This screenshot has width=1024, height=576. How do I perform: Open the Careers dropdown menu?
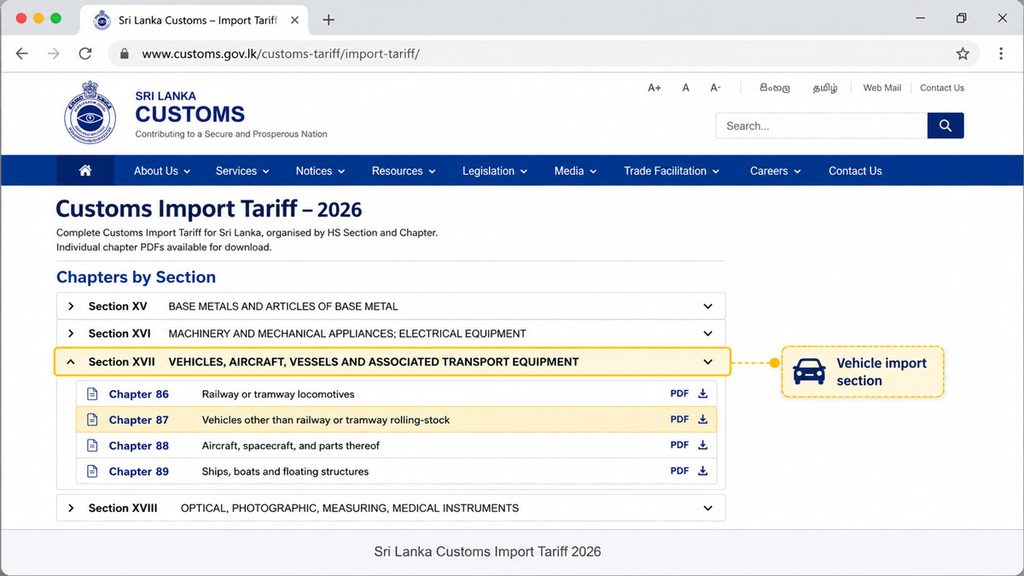(x=775, y=170)
